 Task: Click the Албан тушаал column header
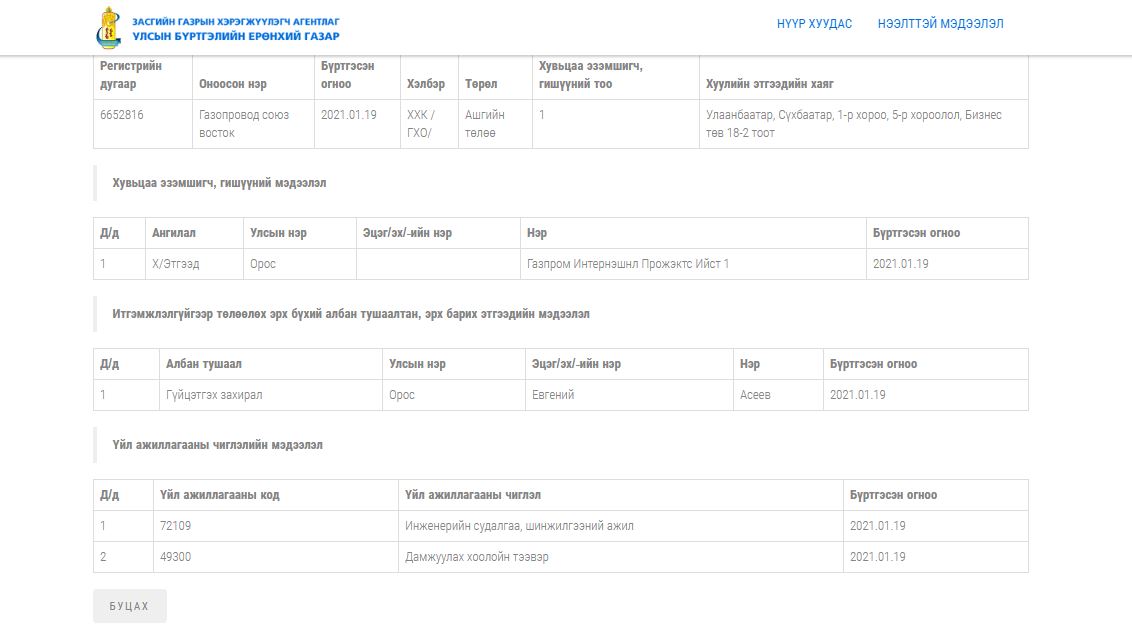point(204,364)
